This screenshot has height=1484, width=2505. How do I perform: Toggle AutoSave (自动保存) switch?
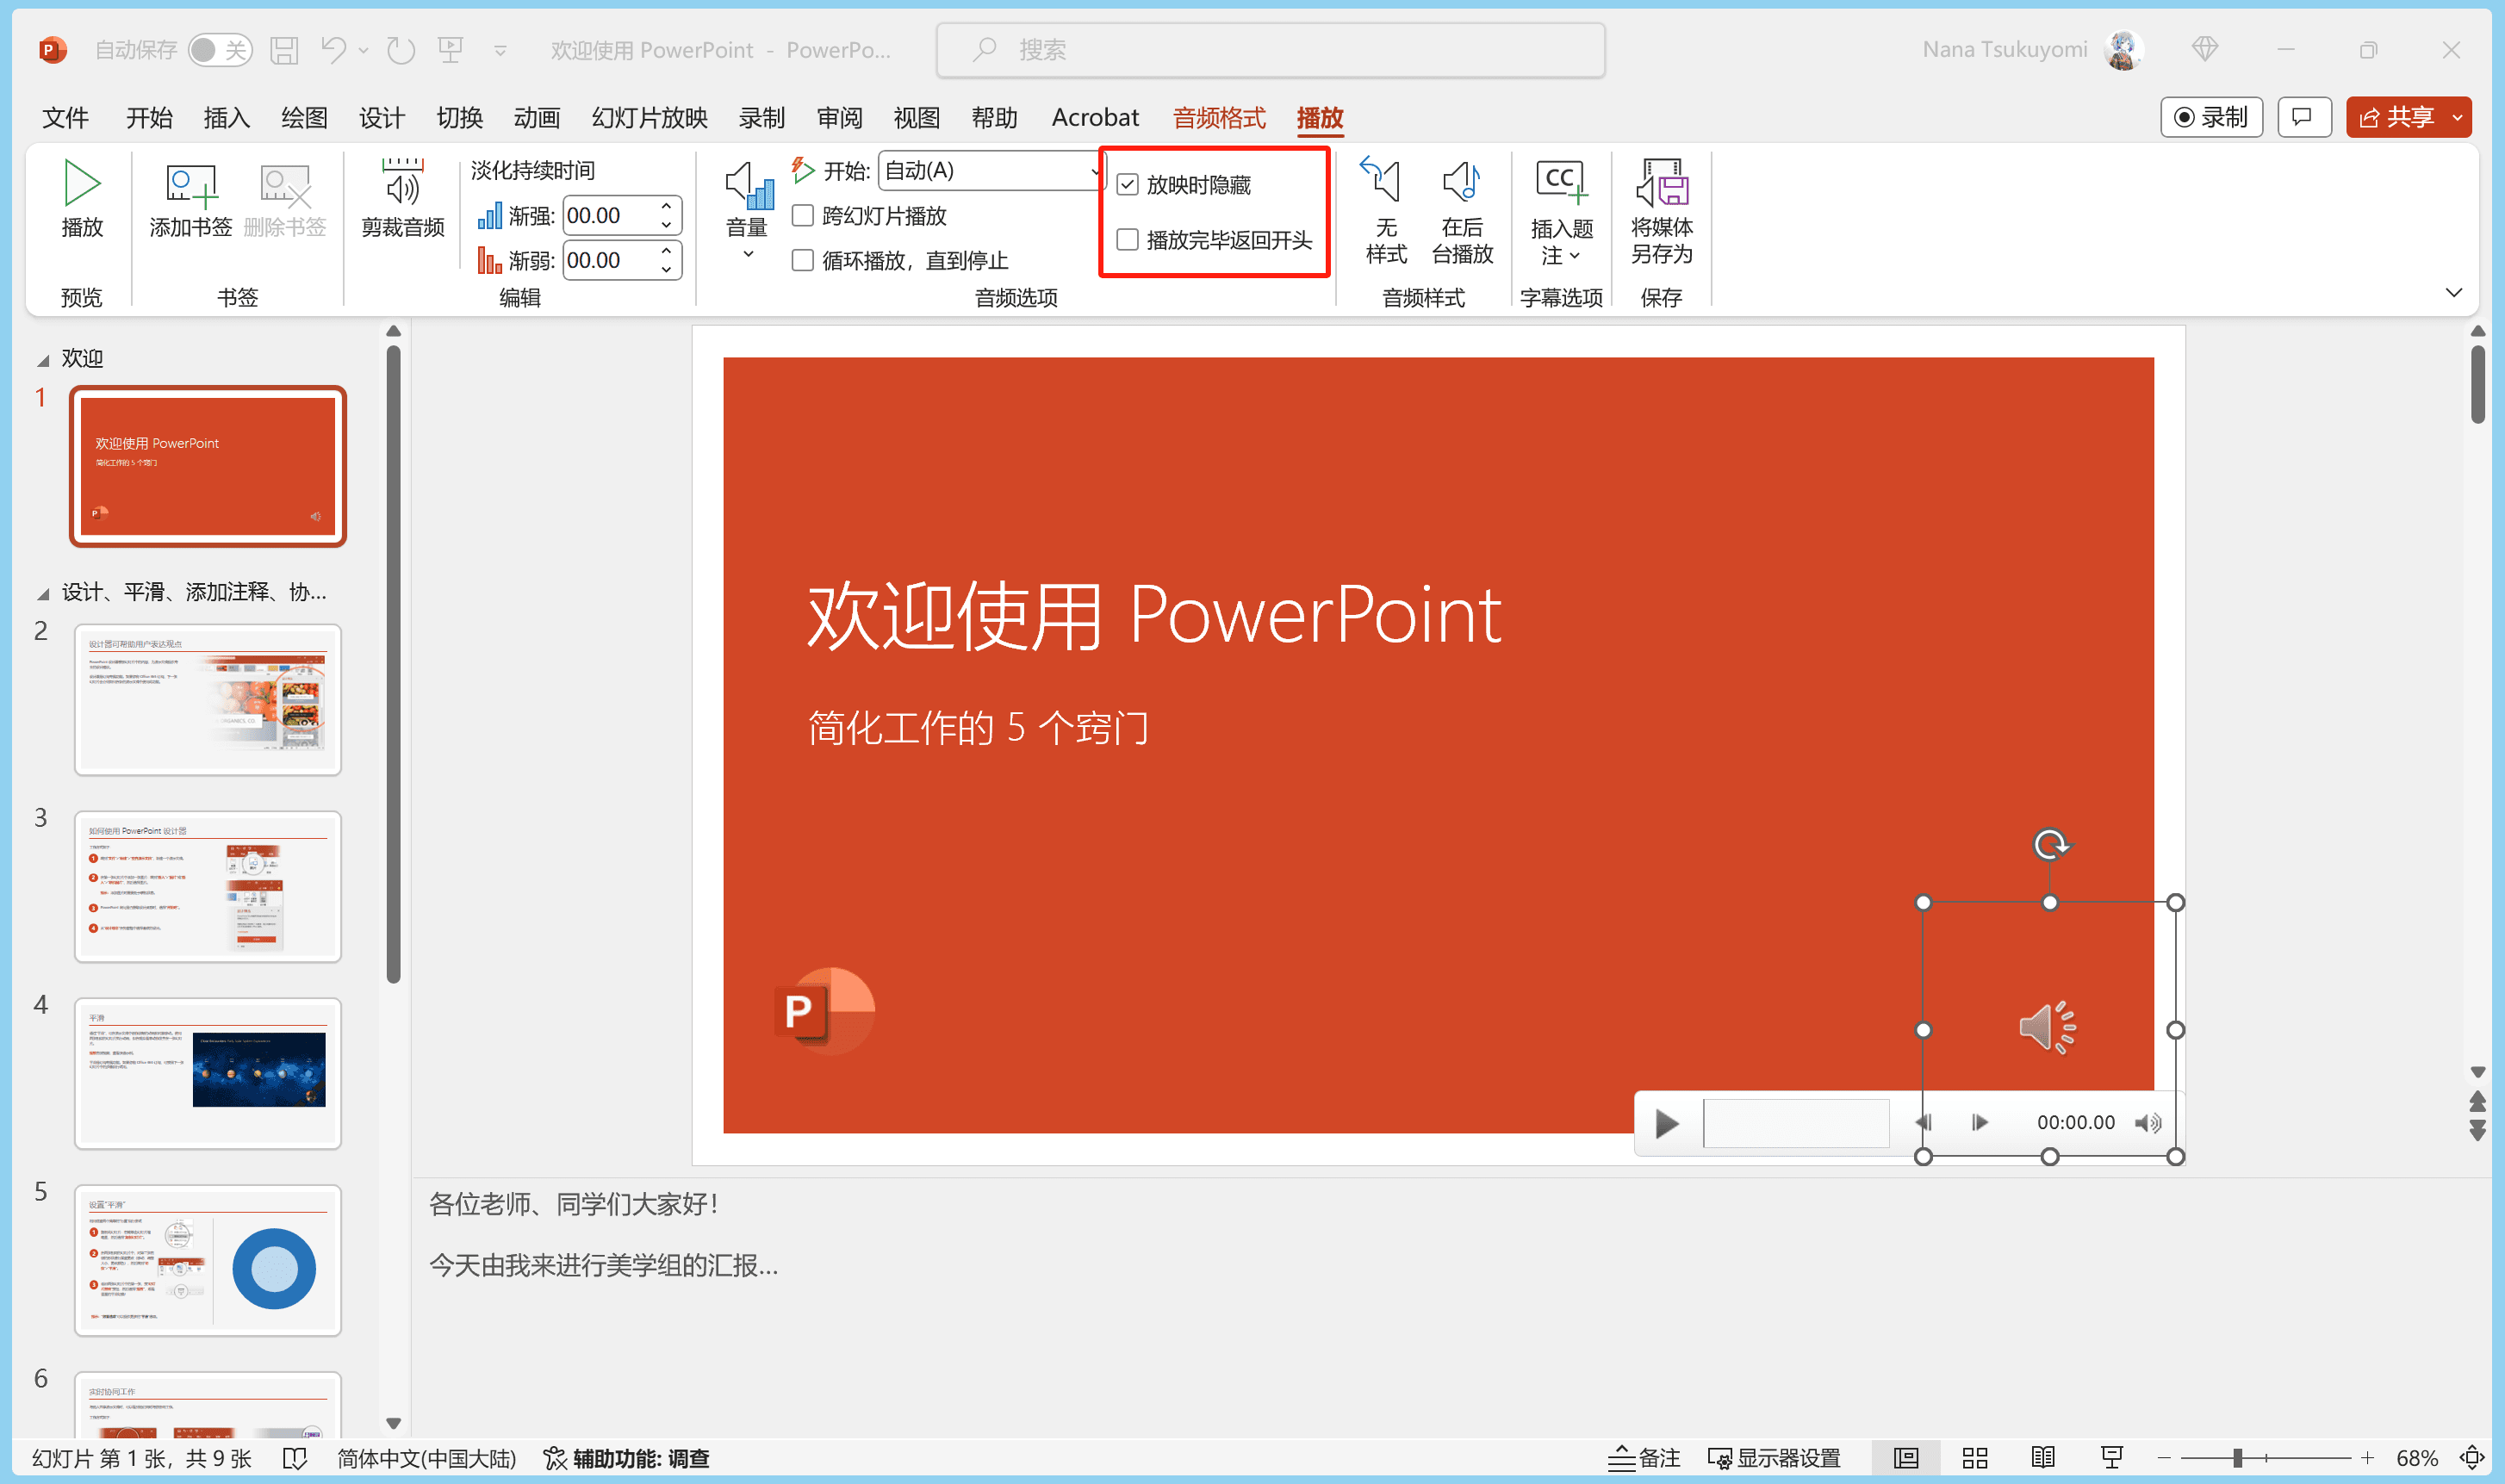click(x=219, y=50)
